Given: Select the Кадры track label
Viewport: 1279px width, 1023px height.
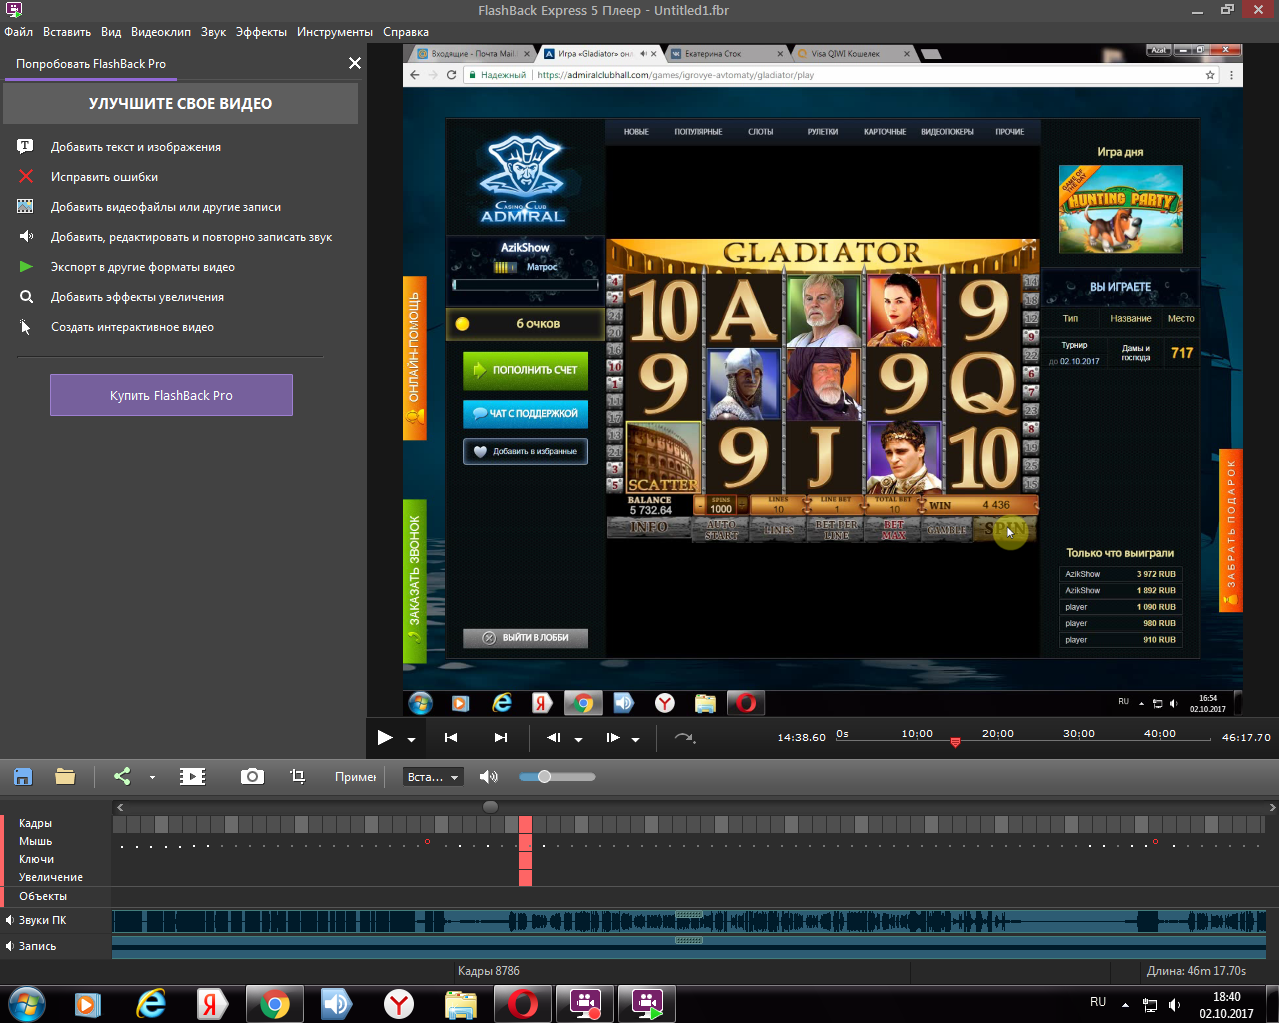Looking at the screenshot, I should coord(35,823).
